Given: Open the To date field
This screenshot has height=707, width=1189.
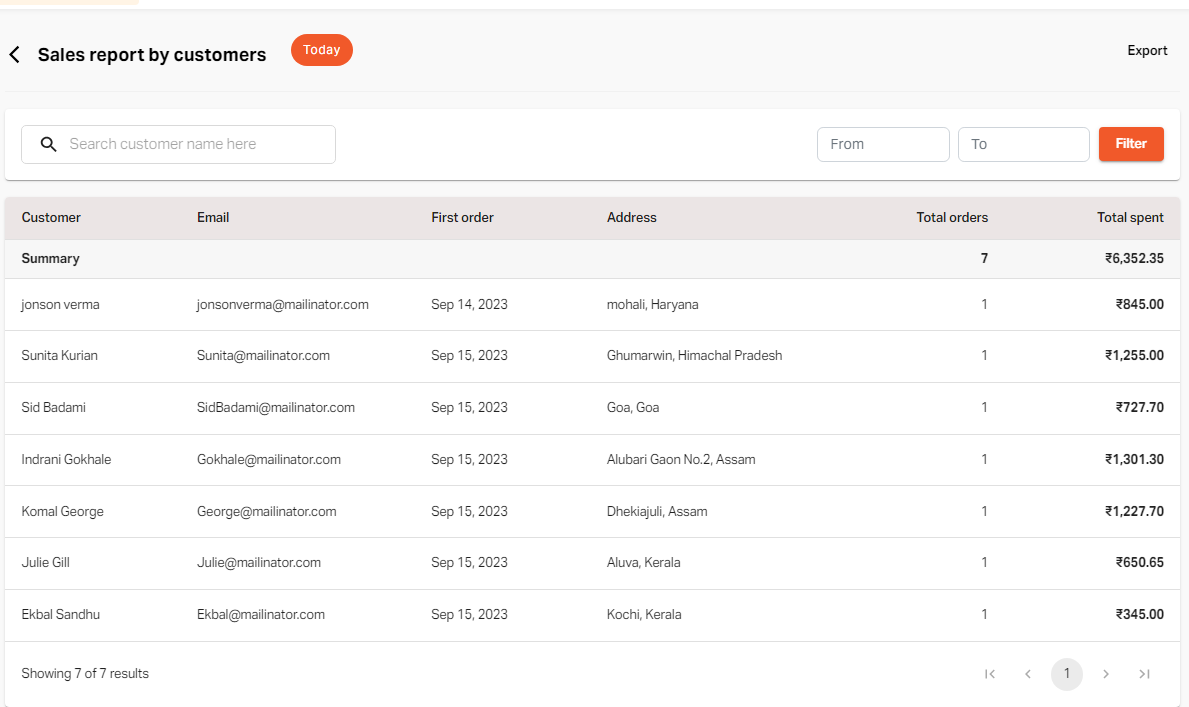Looking at the screenshot, I should (1023, 144).
